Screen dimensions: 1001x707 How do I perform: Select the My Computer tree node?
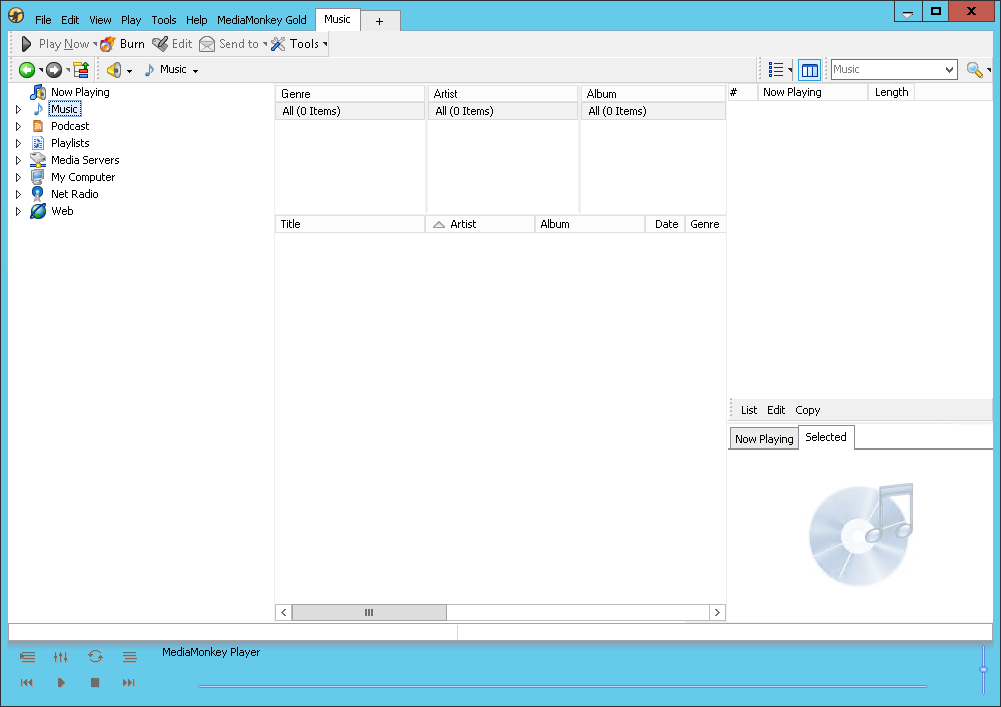83,177
